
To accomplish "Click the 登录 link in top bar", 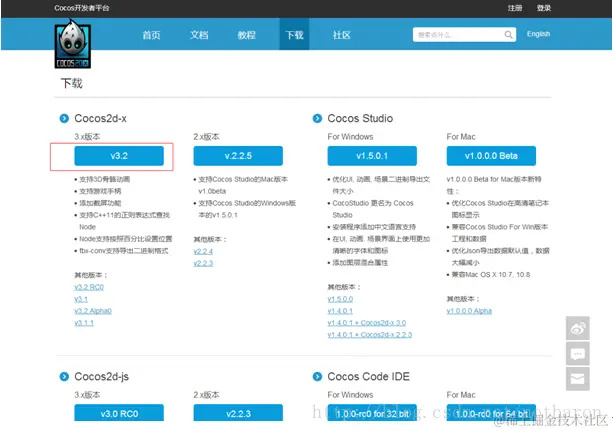I will 544,8.
